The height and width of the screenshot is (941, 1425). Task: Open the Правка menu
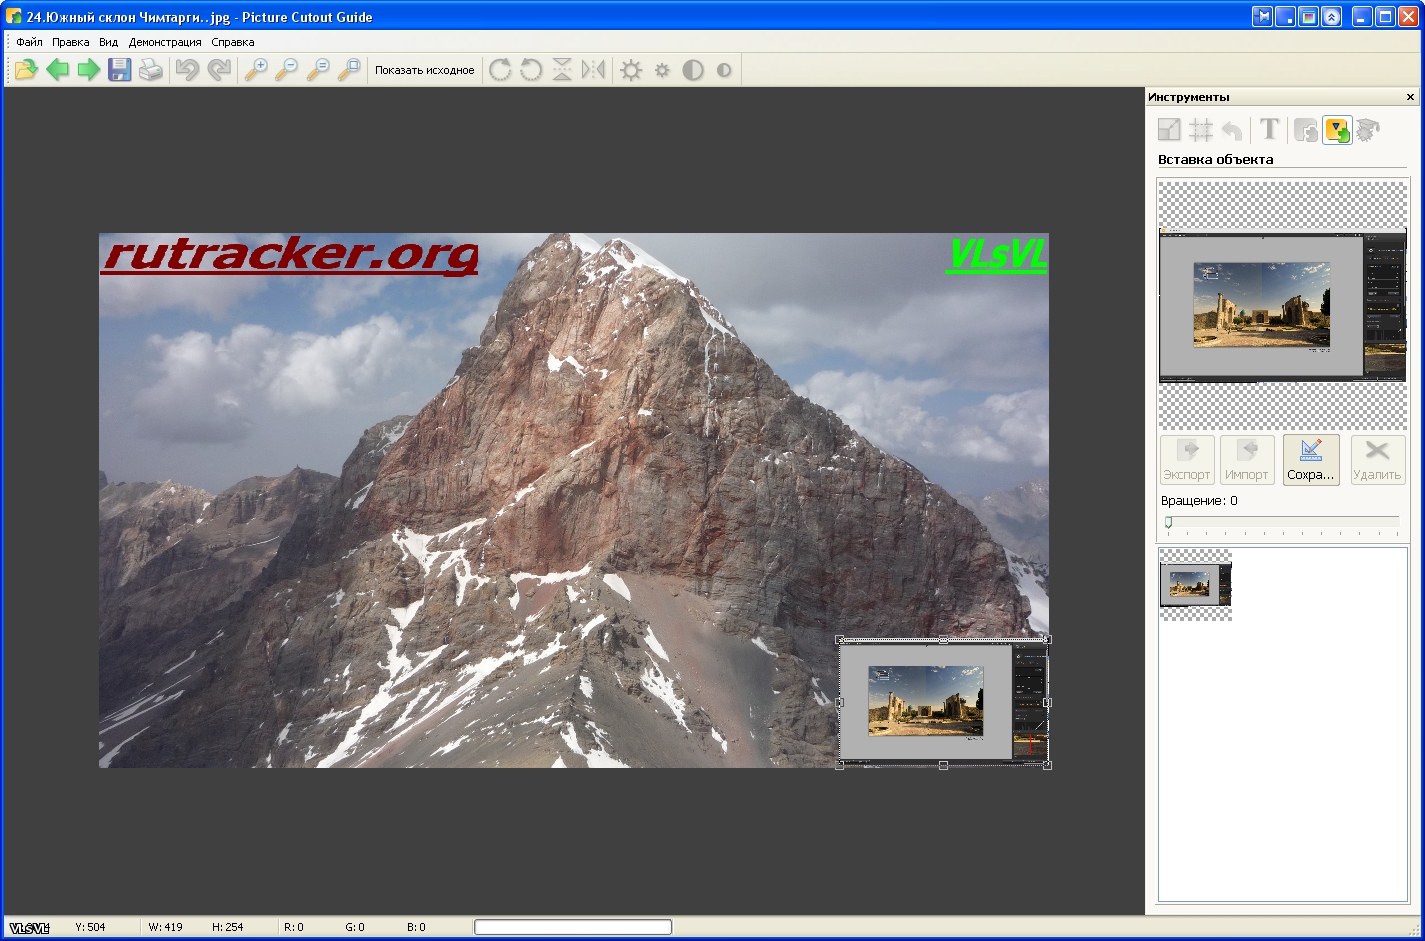71,42
